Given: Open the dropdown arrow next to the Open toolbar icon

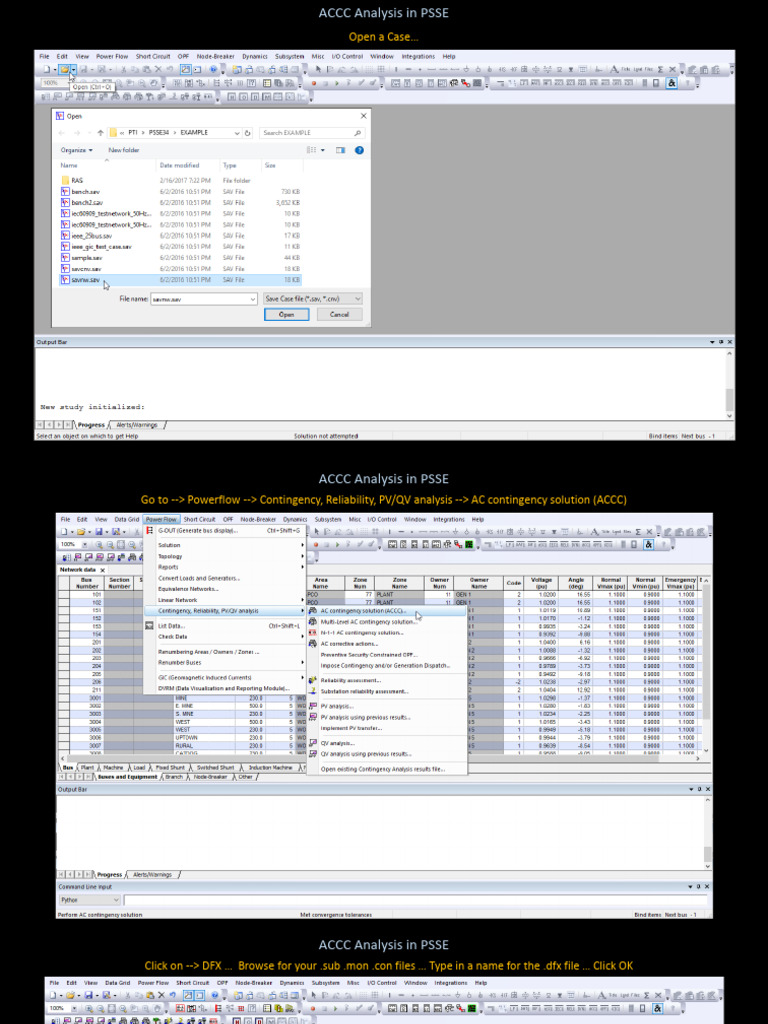Looking at the screenshot, I should pos(74,69).
